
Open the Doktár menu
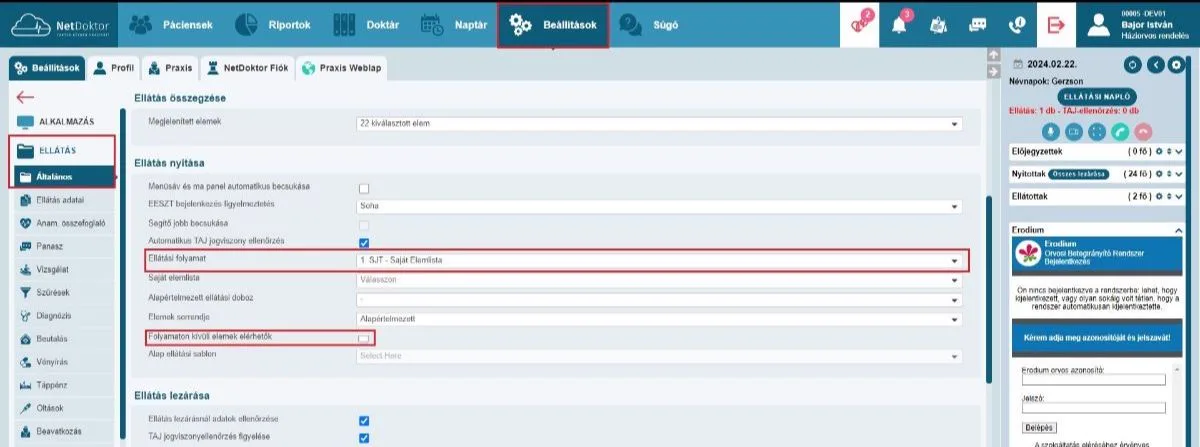tap(365, 25)
